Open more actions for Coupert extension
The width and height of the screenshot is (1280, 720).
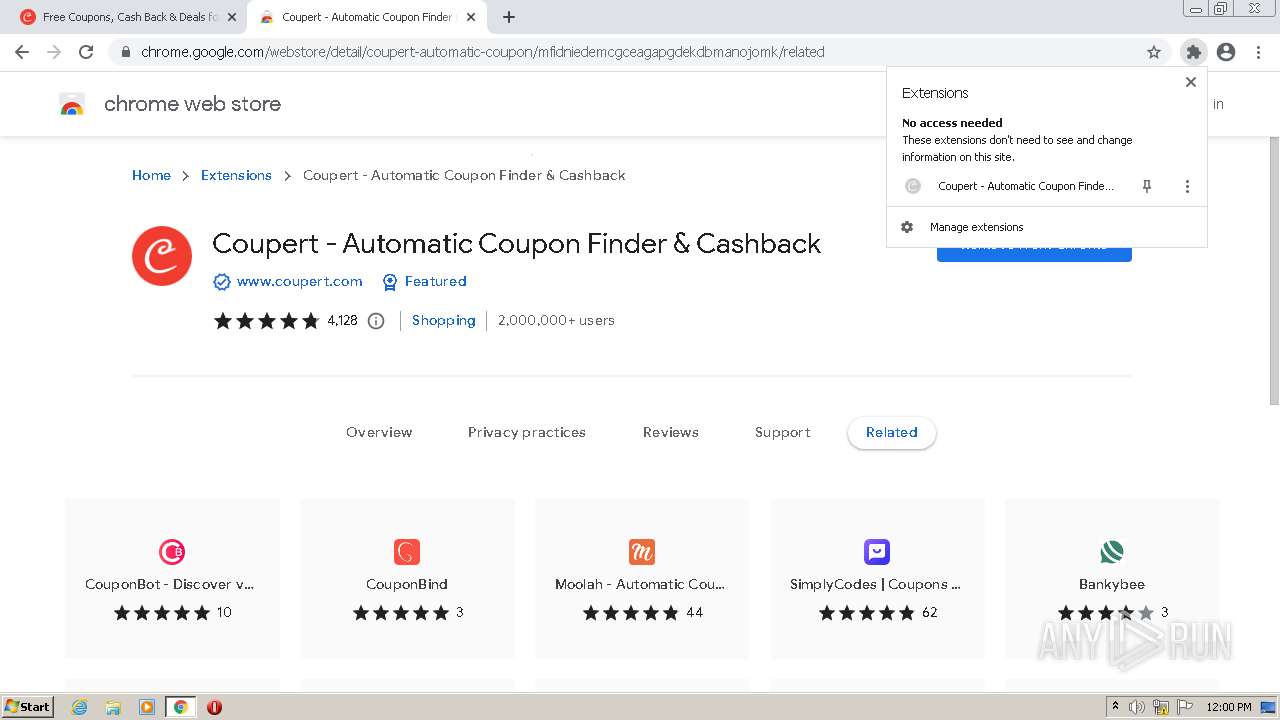tap(1187, 186)
